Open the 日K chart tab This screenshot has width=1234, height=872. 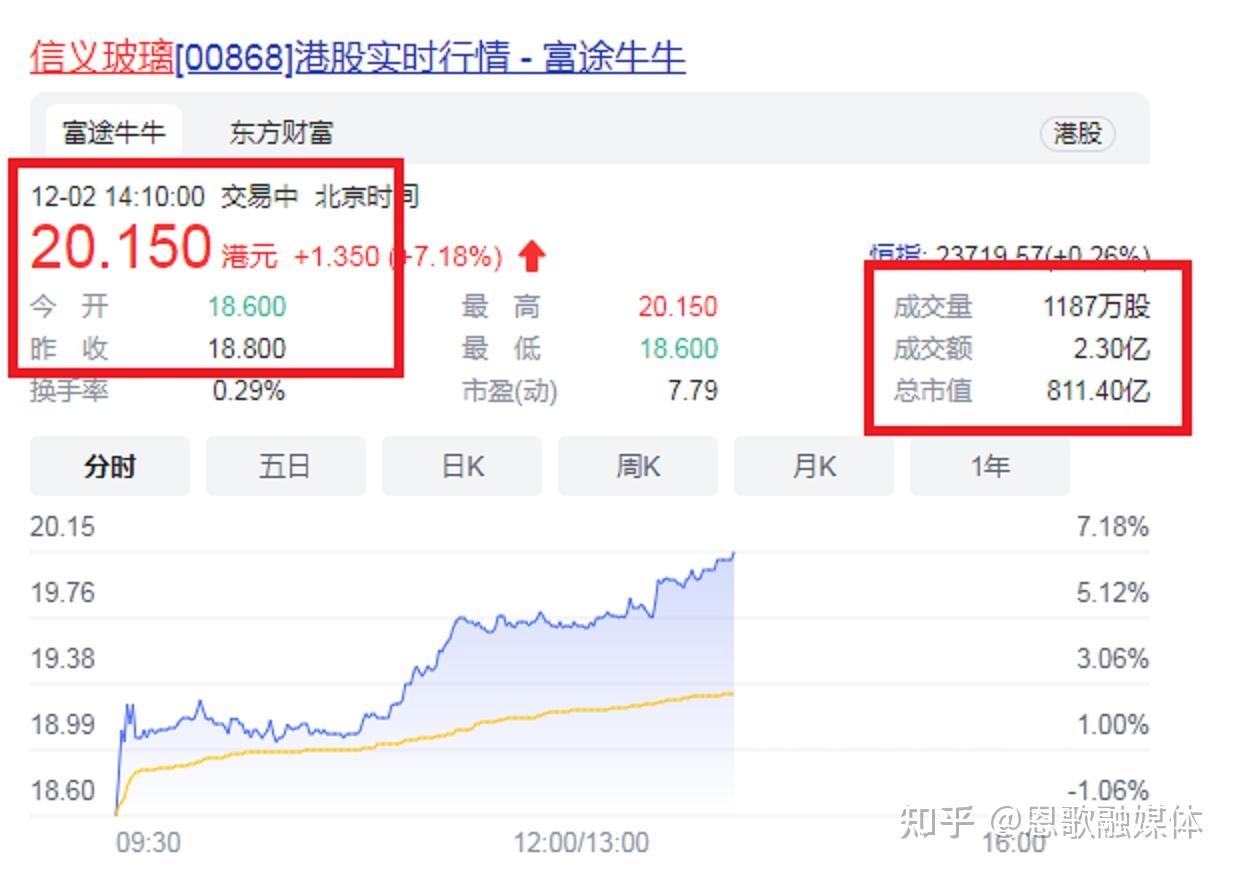[462, 466]
